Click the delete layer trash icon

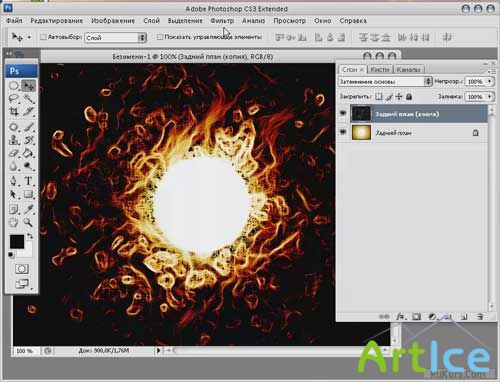480,316
